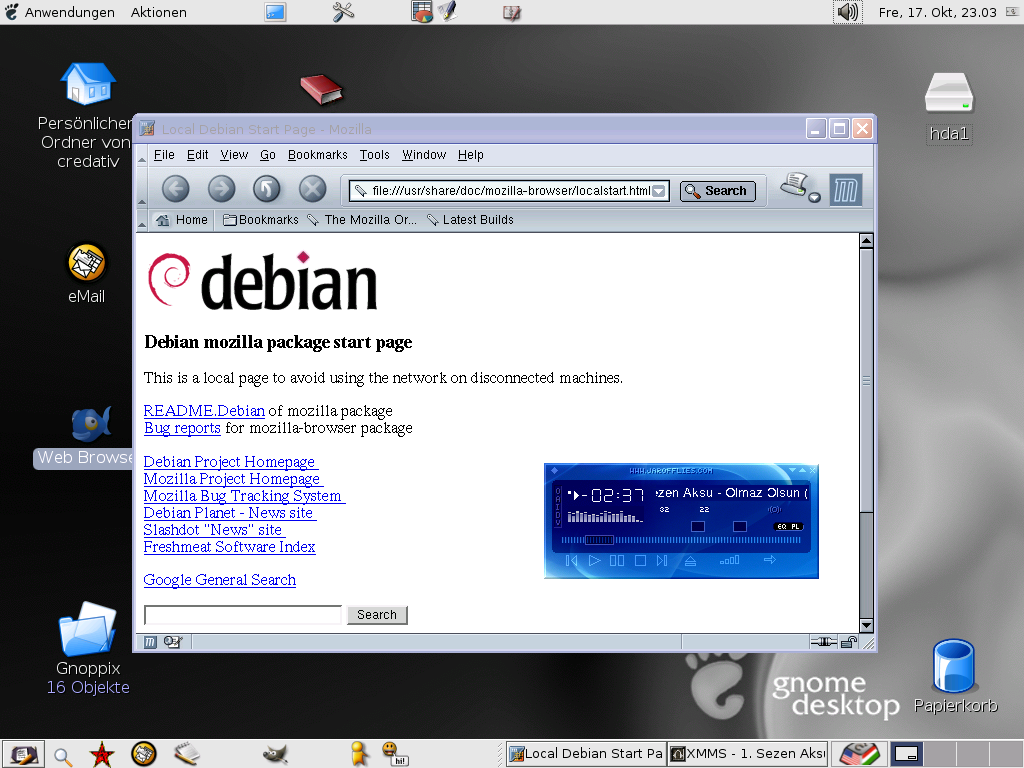Open the search magnifier in bottom panel
Image resolution: width=1024 pixels, height=768 pixels.
point(63,756)
